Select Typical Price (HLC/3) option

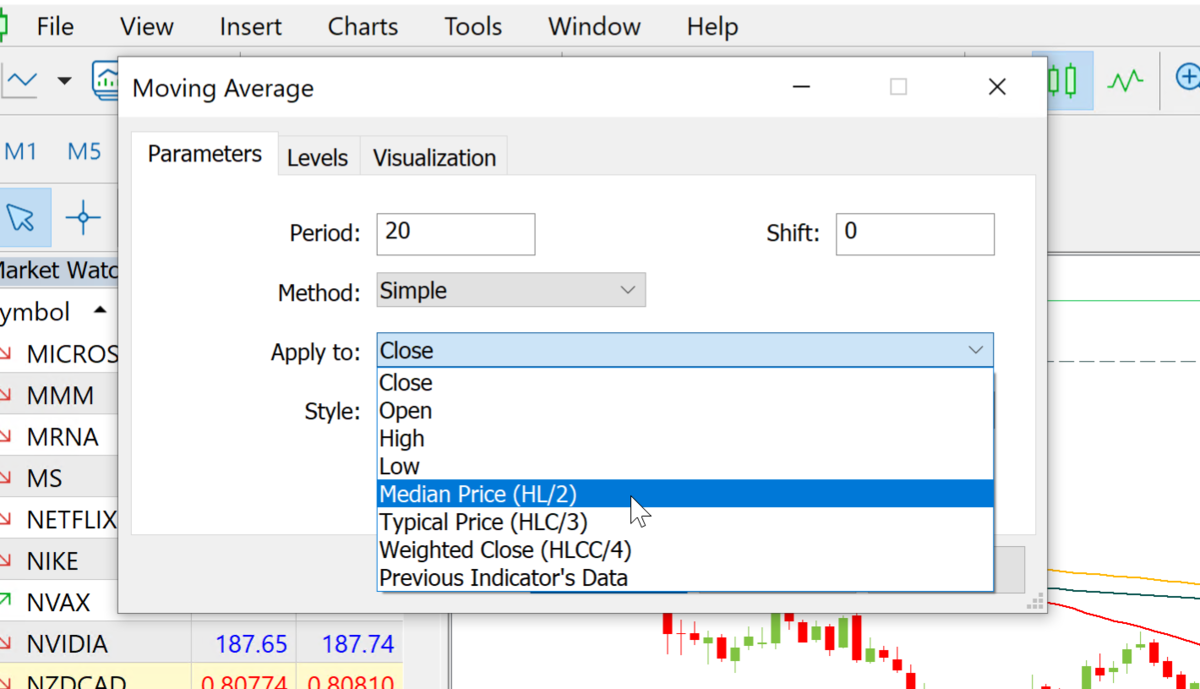click(685, 522)
